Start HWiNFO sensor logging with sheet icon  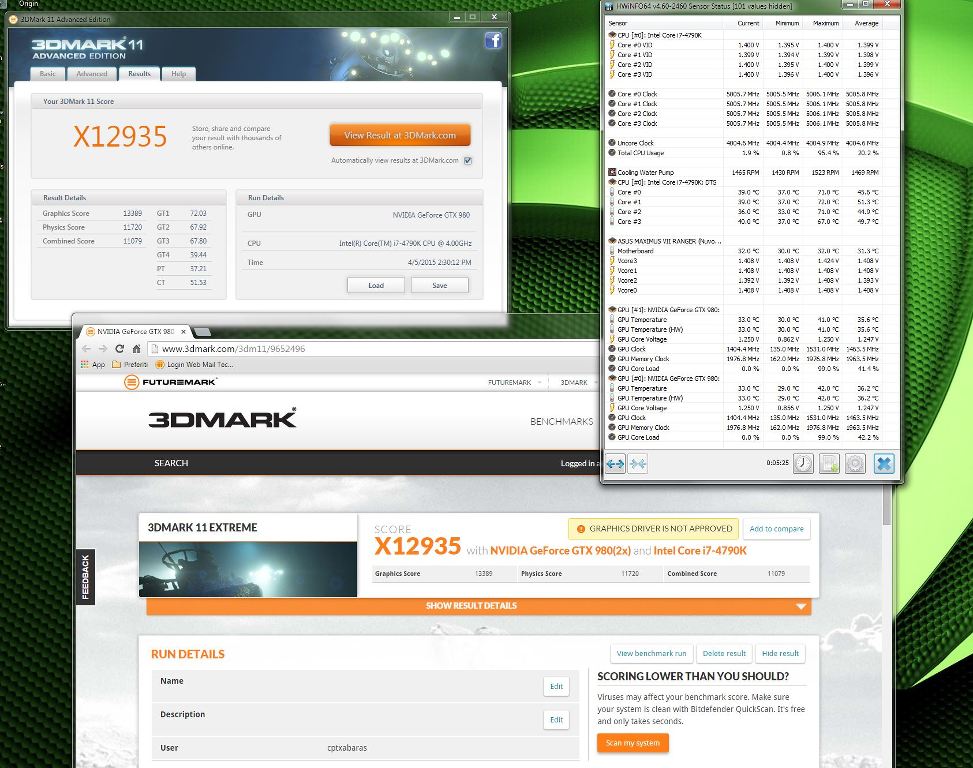(x=829, y=463)
